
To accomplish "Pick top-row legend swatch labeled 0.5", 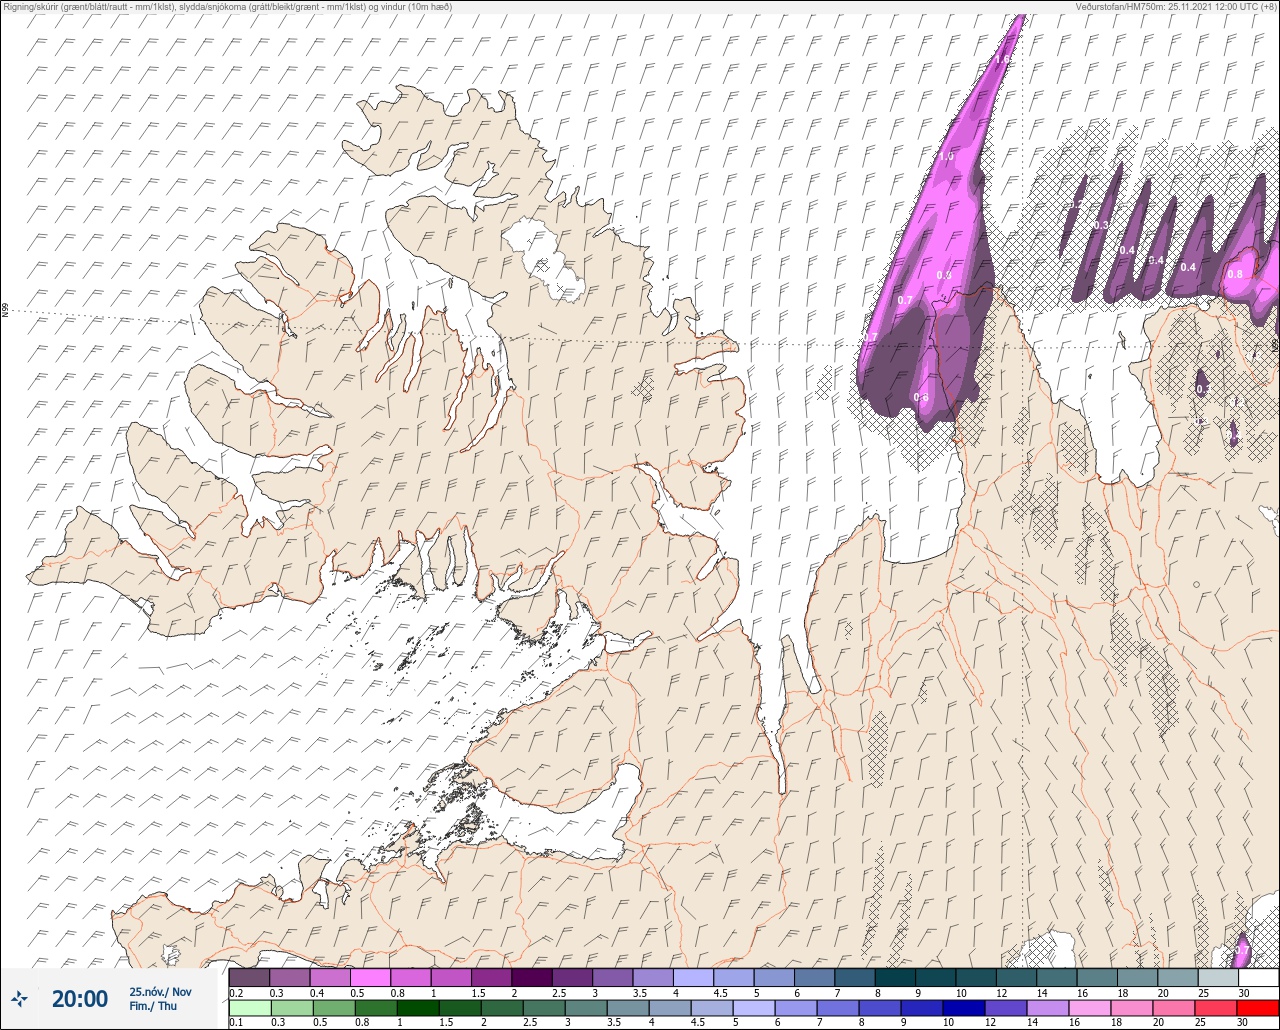I will click(370, 977).
